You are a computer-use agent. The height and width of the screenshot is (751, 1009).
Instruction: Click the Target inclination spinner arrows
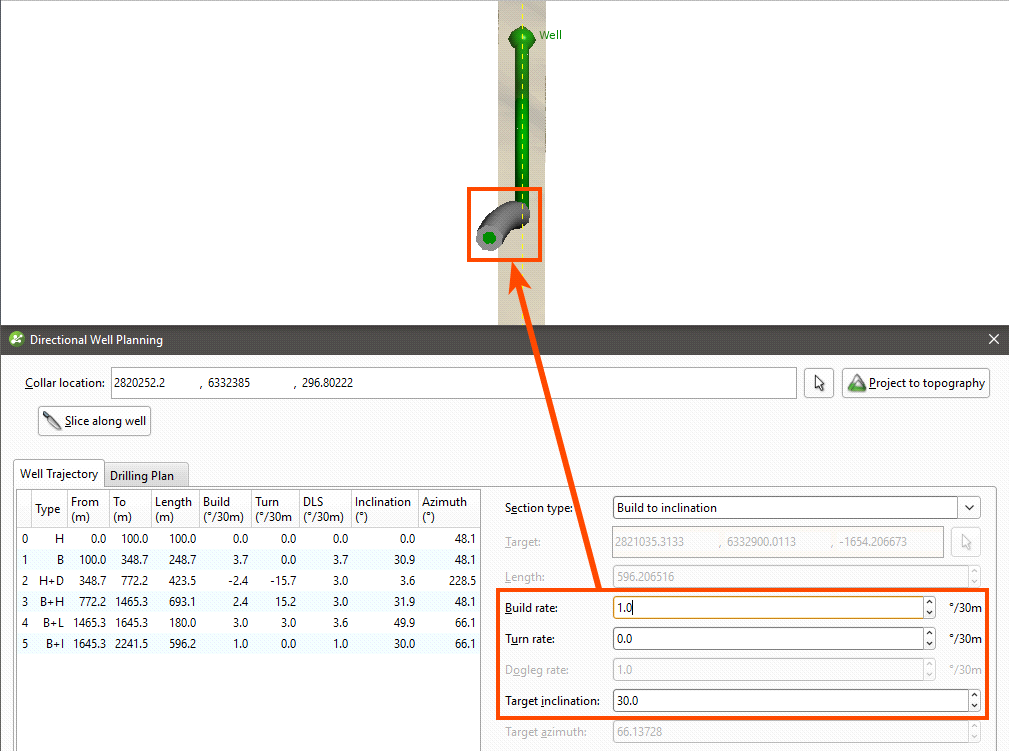(x=974, y=701)
